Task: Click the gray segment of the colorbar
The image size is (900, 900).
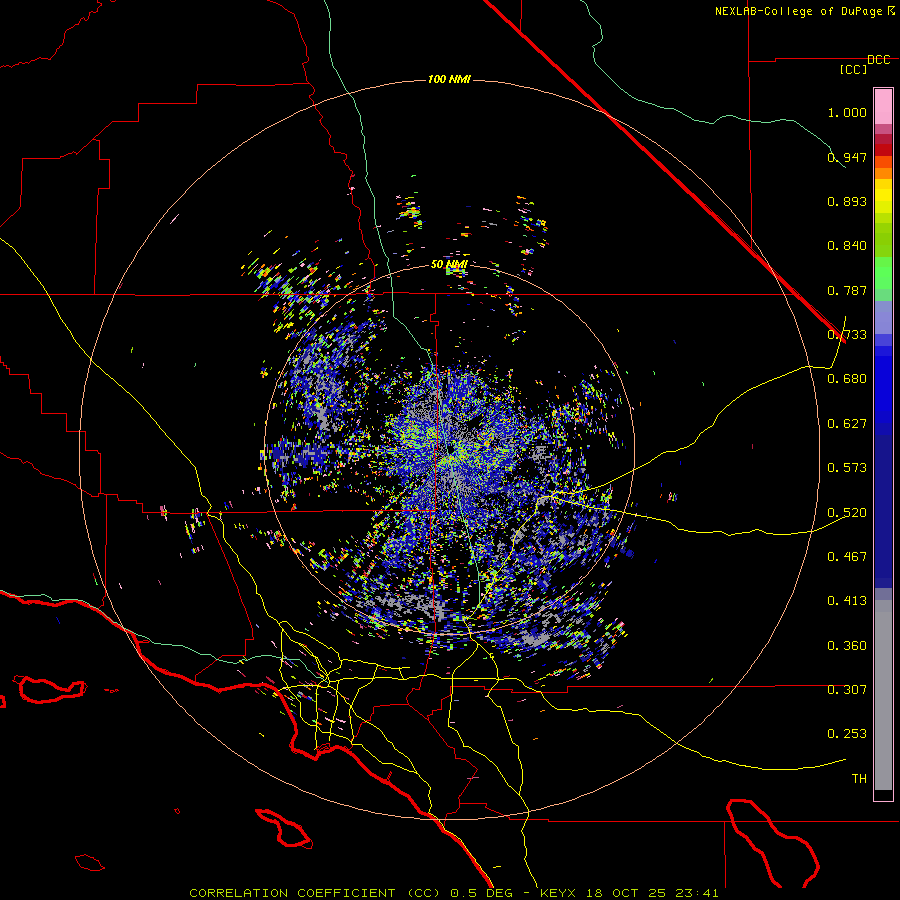Action: pos(883,695)
